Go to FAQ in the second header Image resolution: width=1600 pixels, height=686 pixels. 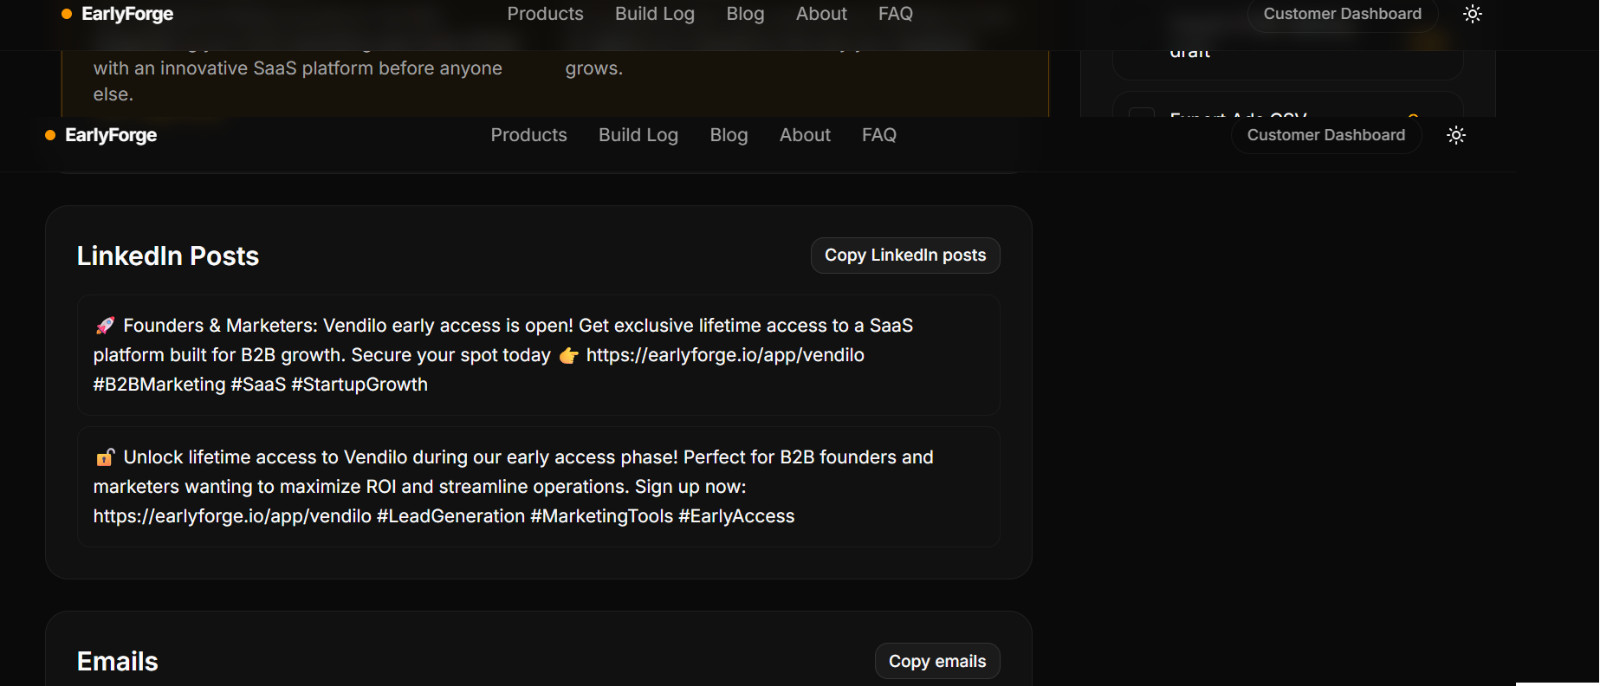click(879, 135)
